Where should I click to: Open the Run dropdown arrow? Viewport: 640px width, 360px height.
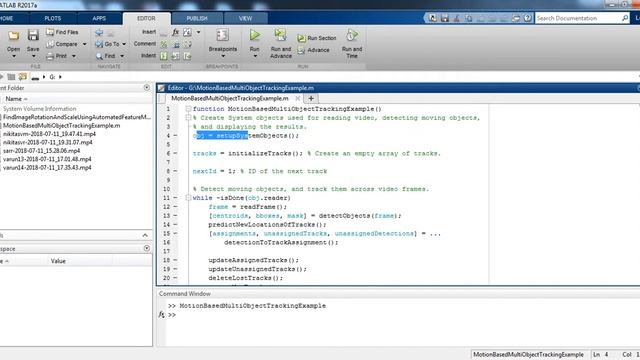pyautogui.click(x=255, y=56)
